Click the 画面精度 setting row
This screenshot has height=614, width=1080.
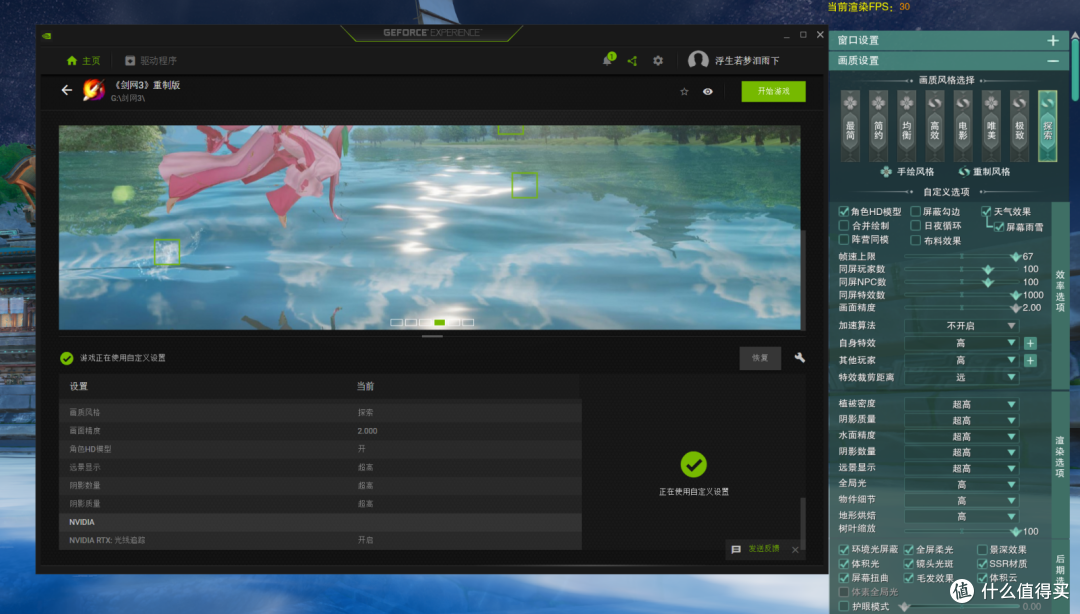(x=320, y=431)
